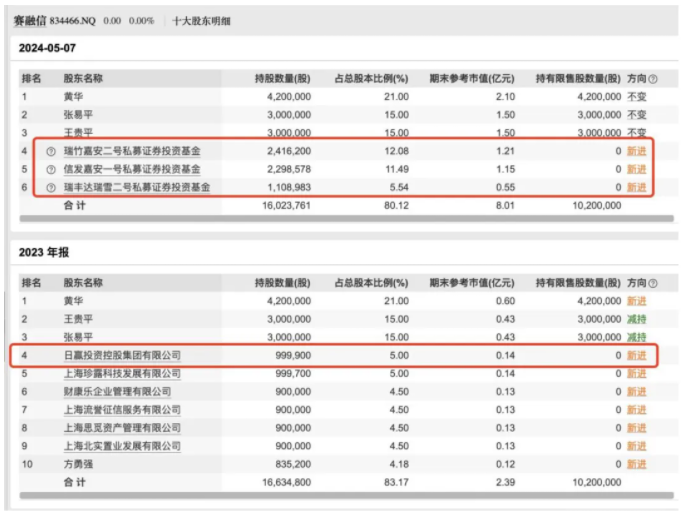Open shareholder link 日赢投资控股集团有限公司
Viewport: 686px width, 511px height.
(122, 355)
